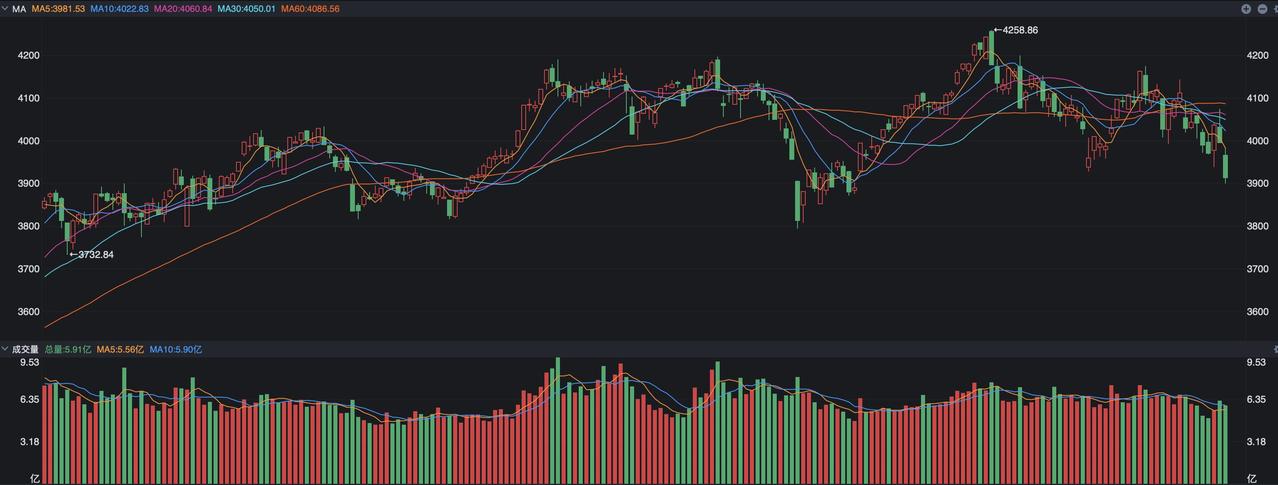This screenshot has width=1278, height=485.
Task: Click the 总量:5.91亿 volume total
Action: 68,349
